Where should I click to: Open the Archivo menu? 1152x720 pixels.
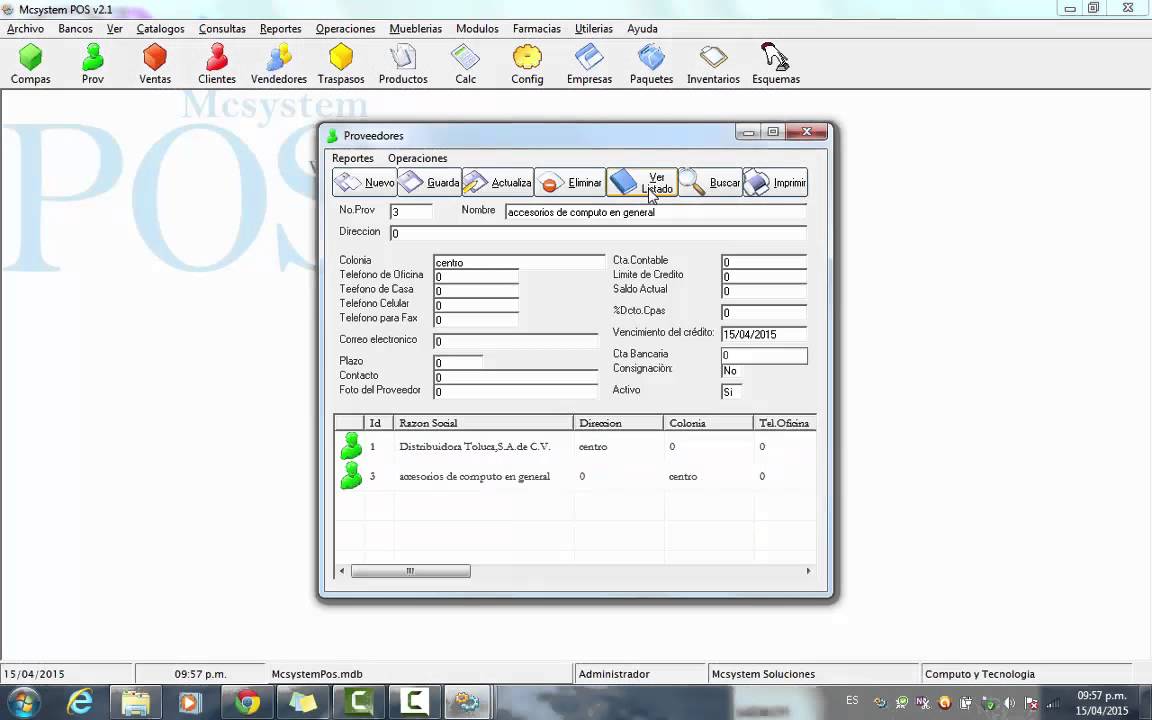[x=26, y=29]
